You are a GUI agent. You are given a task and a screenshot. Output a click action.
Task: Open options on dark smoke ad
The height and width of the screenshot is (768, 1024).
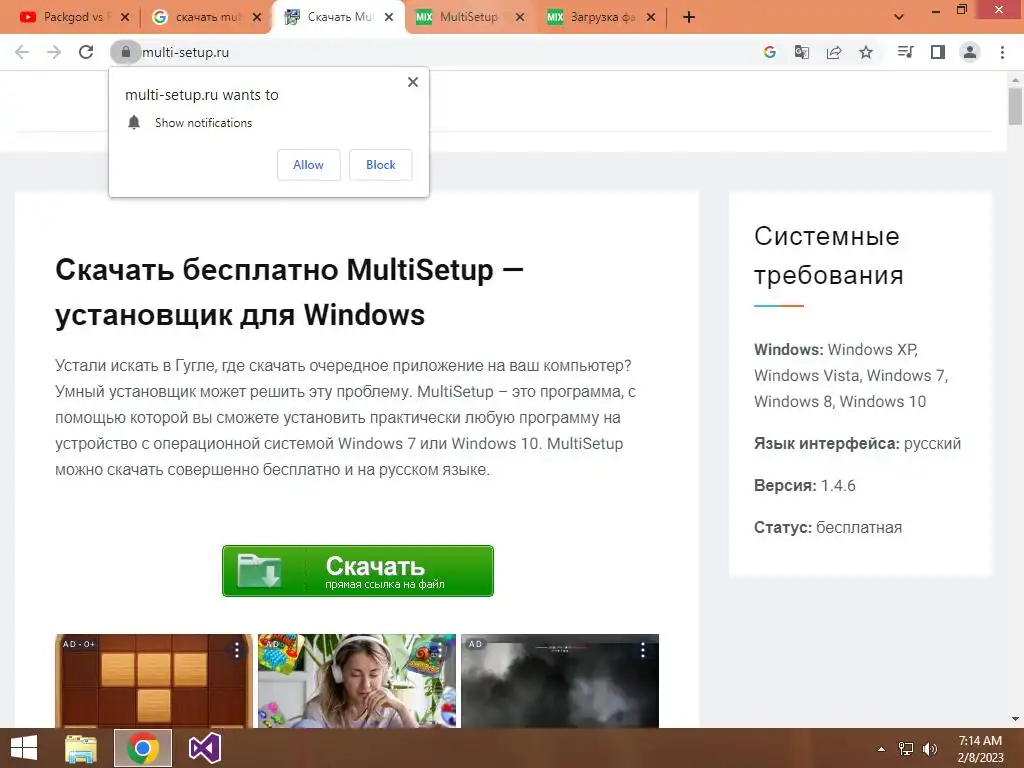[x=643, y=650]
